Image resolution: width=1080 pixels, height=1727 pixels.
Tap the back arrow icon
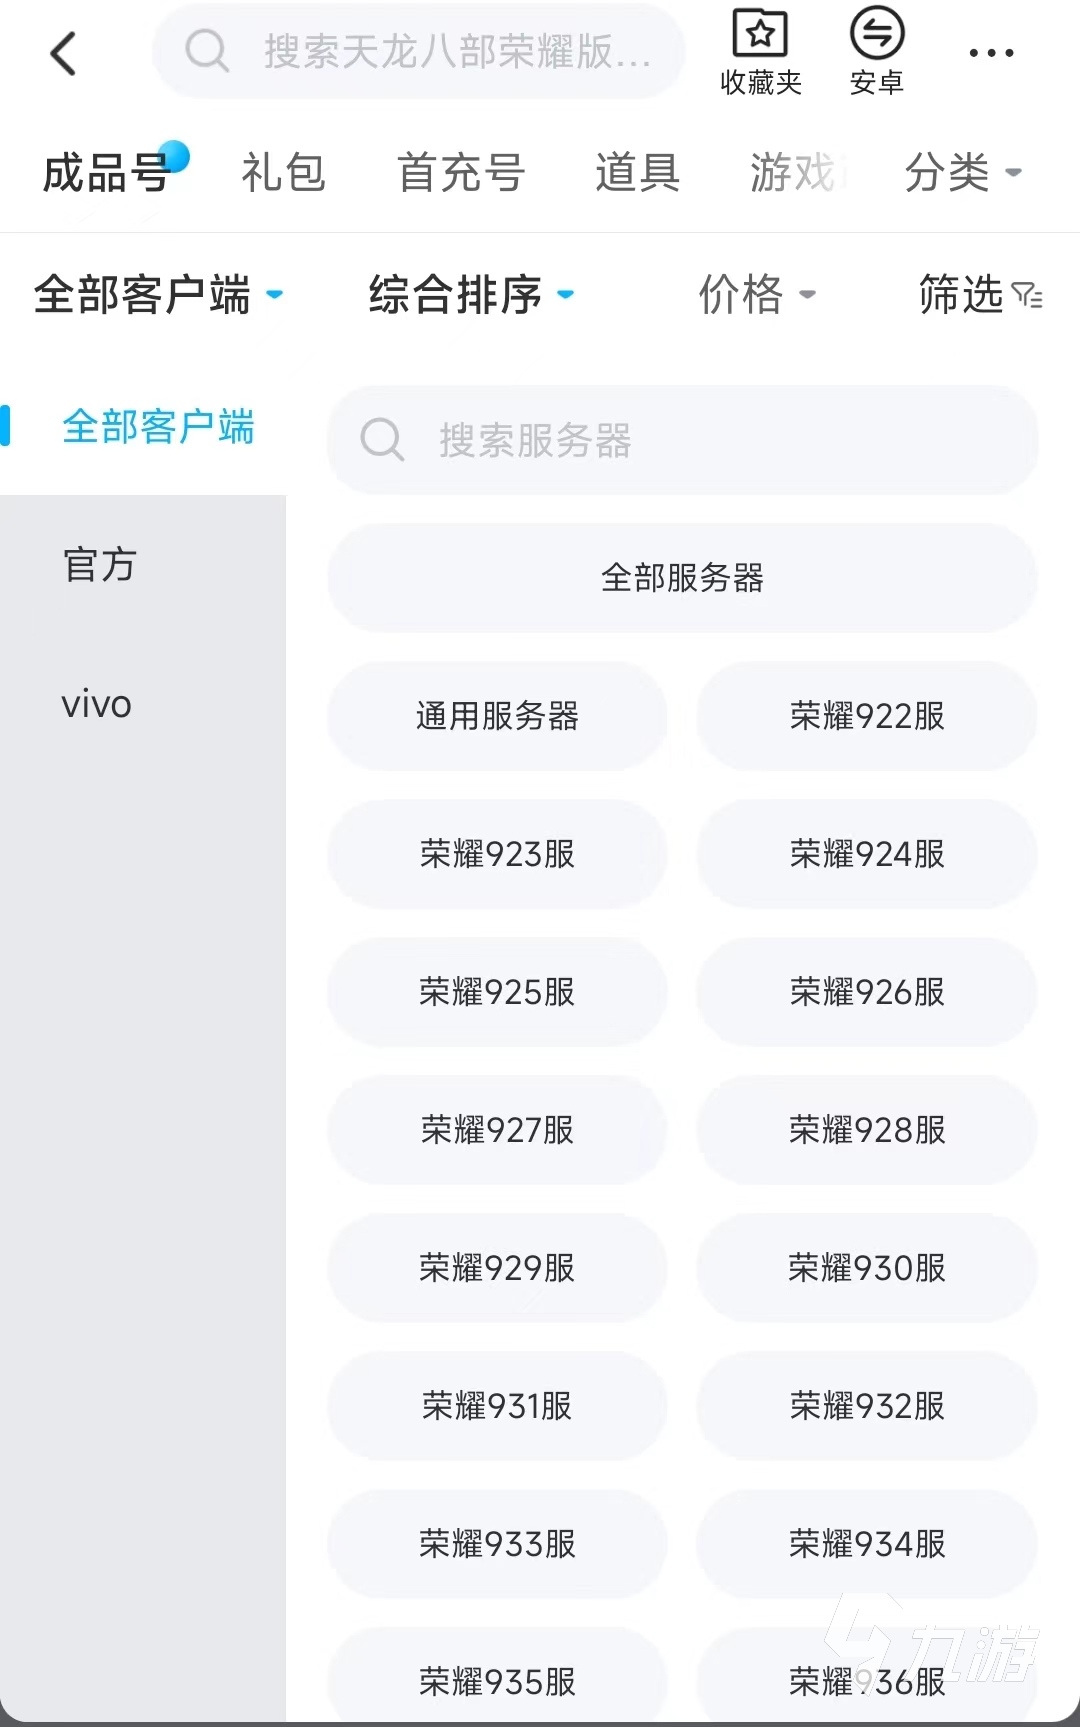(64, 54)
